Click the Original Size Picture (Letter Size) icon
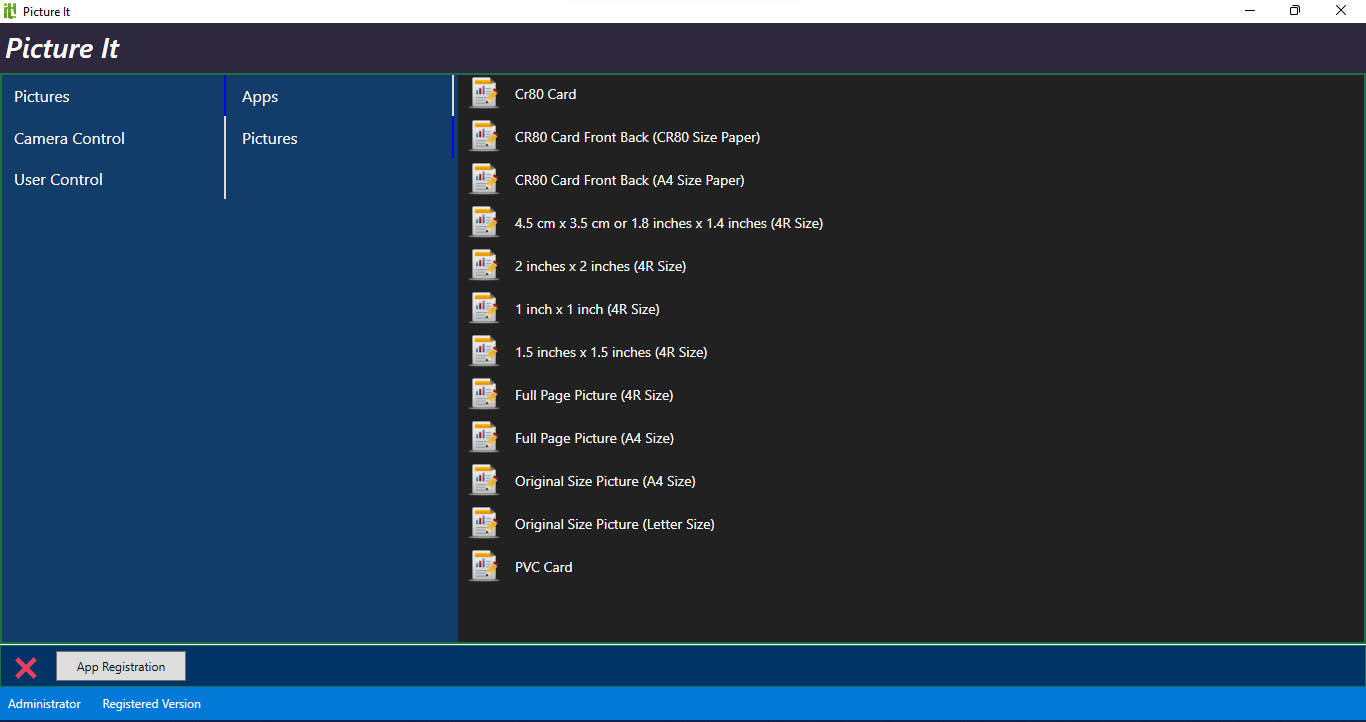Viewport: 1366px width, 722px height. (484, 523)
